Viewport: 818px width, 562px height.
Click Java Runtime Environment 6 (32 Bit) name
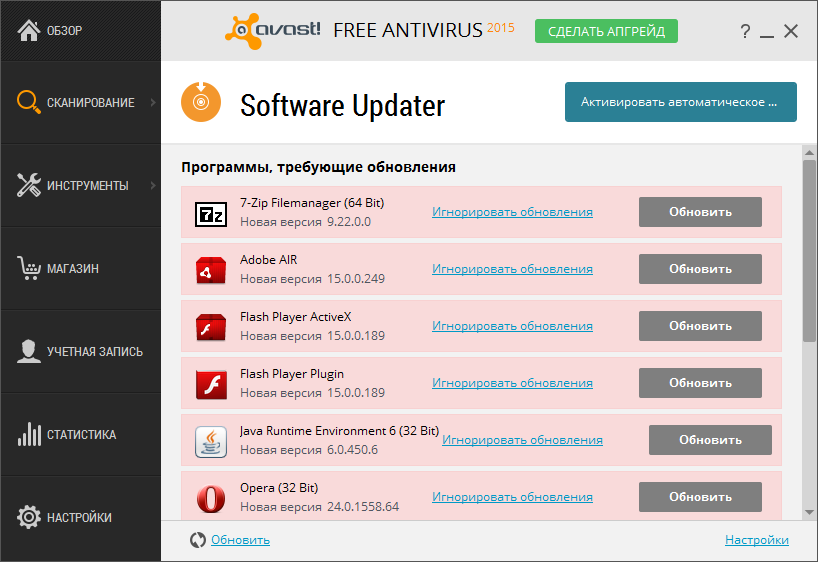pos(340,431)
